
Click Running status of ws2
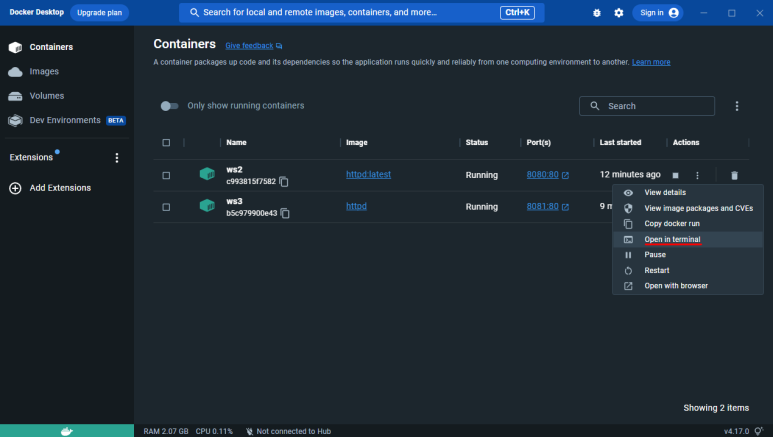click(x=482, y=175)
